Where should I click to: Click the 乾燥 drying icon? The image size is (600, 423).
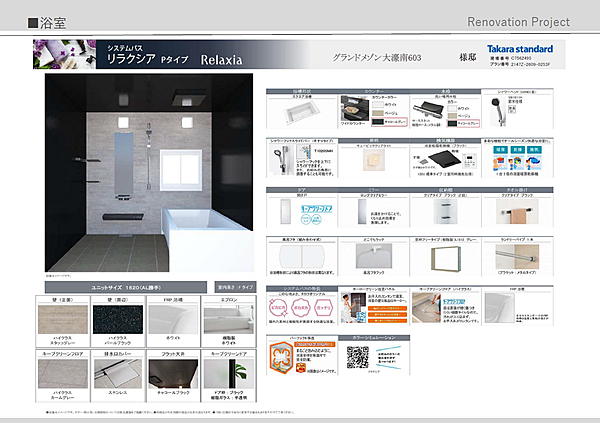(x=517, y=150)
